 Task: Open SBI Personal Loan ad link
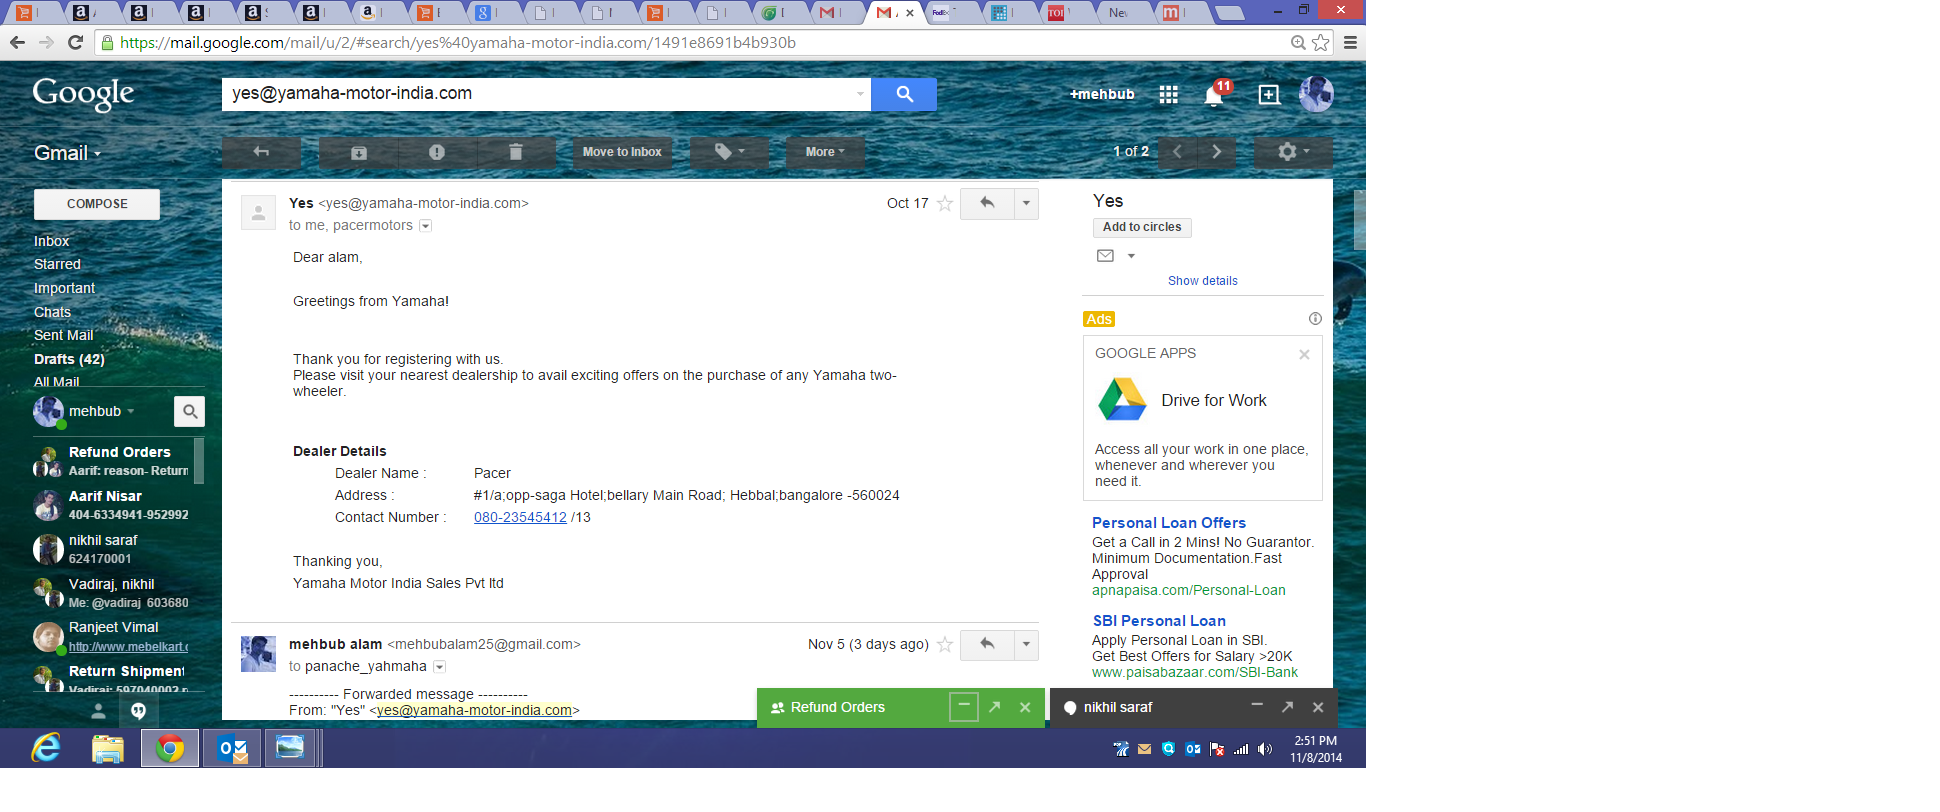1159,621
